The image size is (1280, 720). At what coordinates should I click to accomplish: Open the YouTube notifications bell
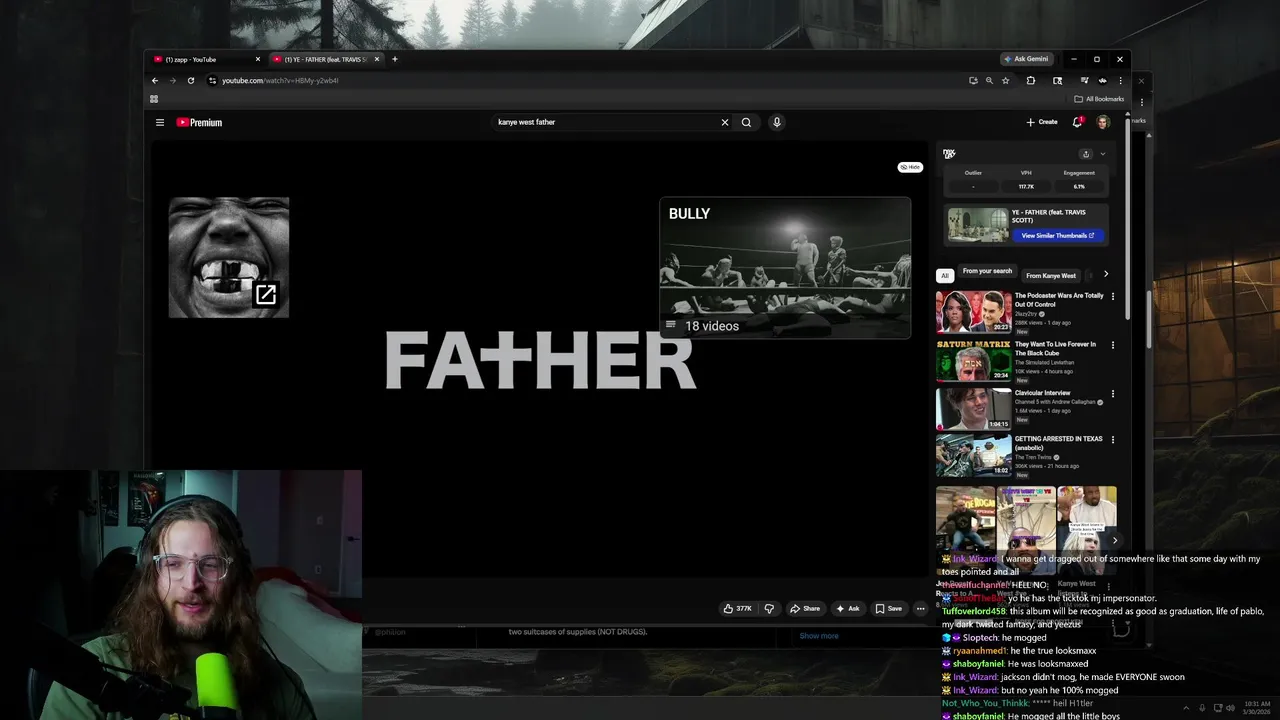1077,122
